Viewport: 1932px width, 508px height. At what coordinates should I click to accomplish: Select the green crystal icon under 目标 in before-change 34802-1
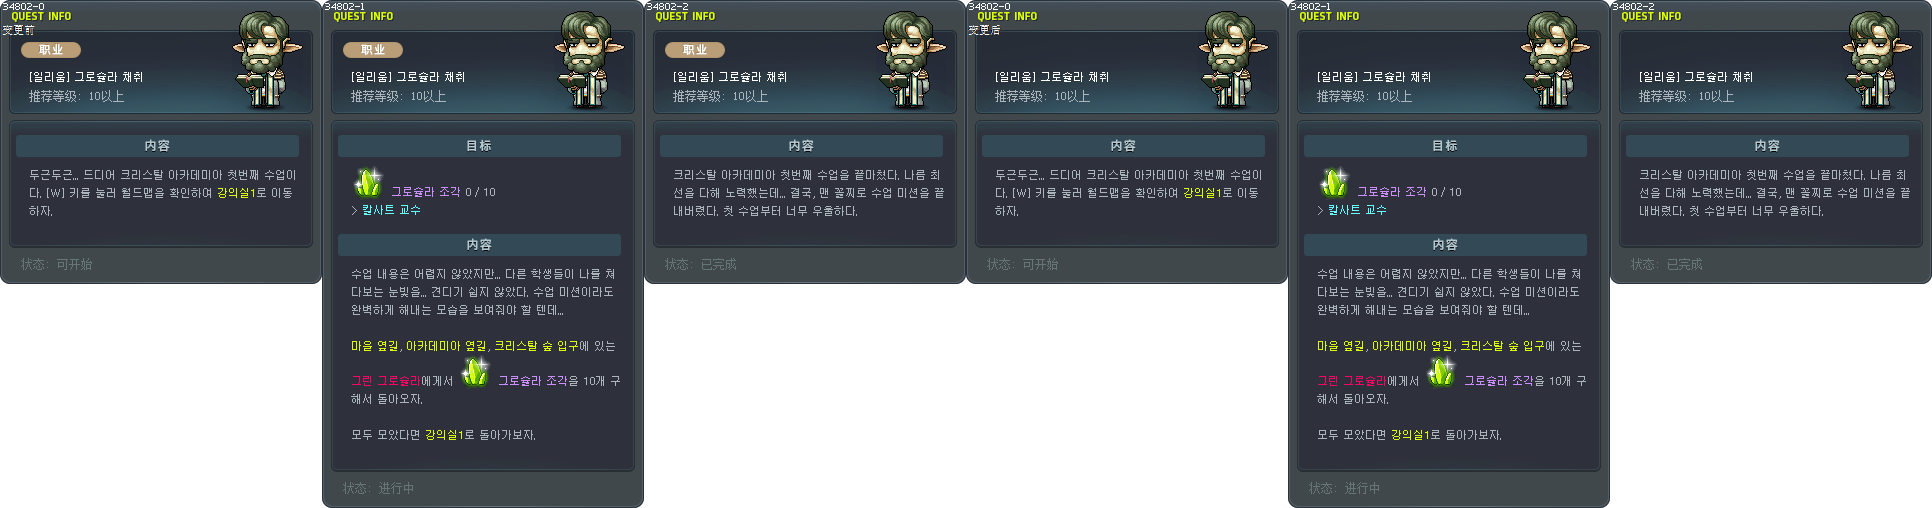[368, 183]
